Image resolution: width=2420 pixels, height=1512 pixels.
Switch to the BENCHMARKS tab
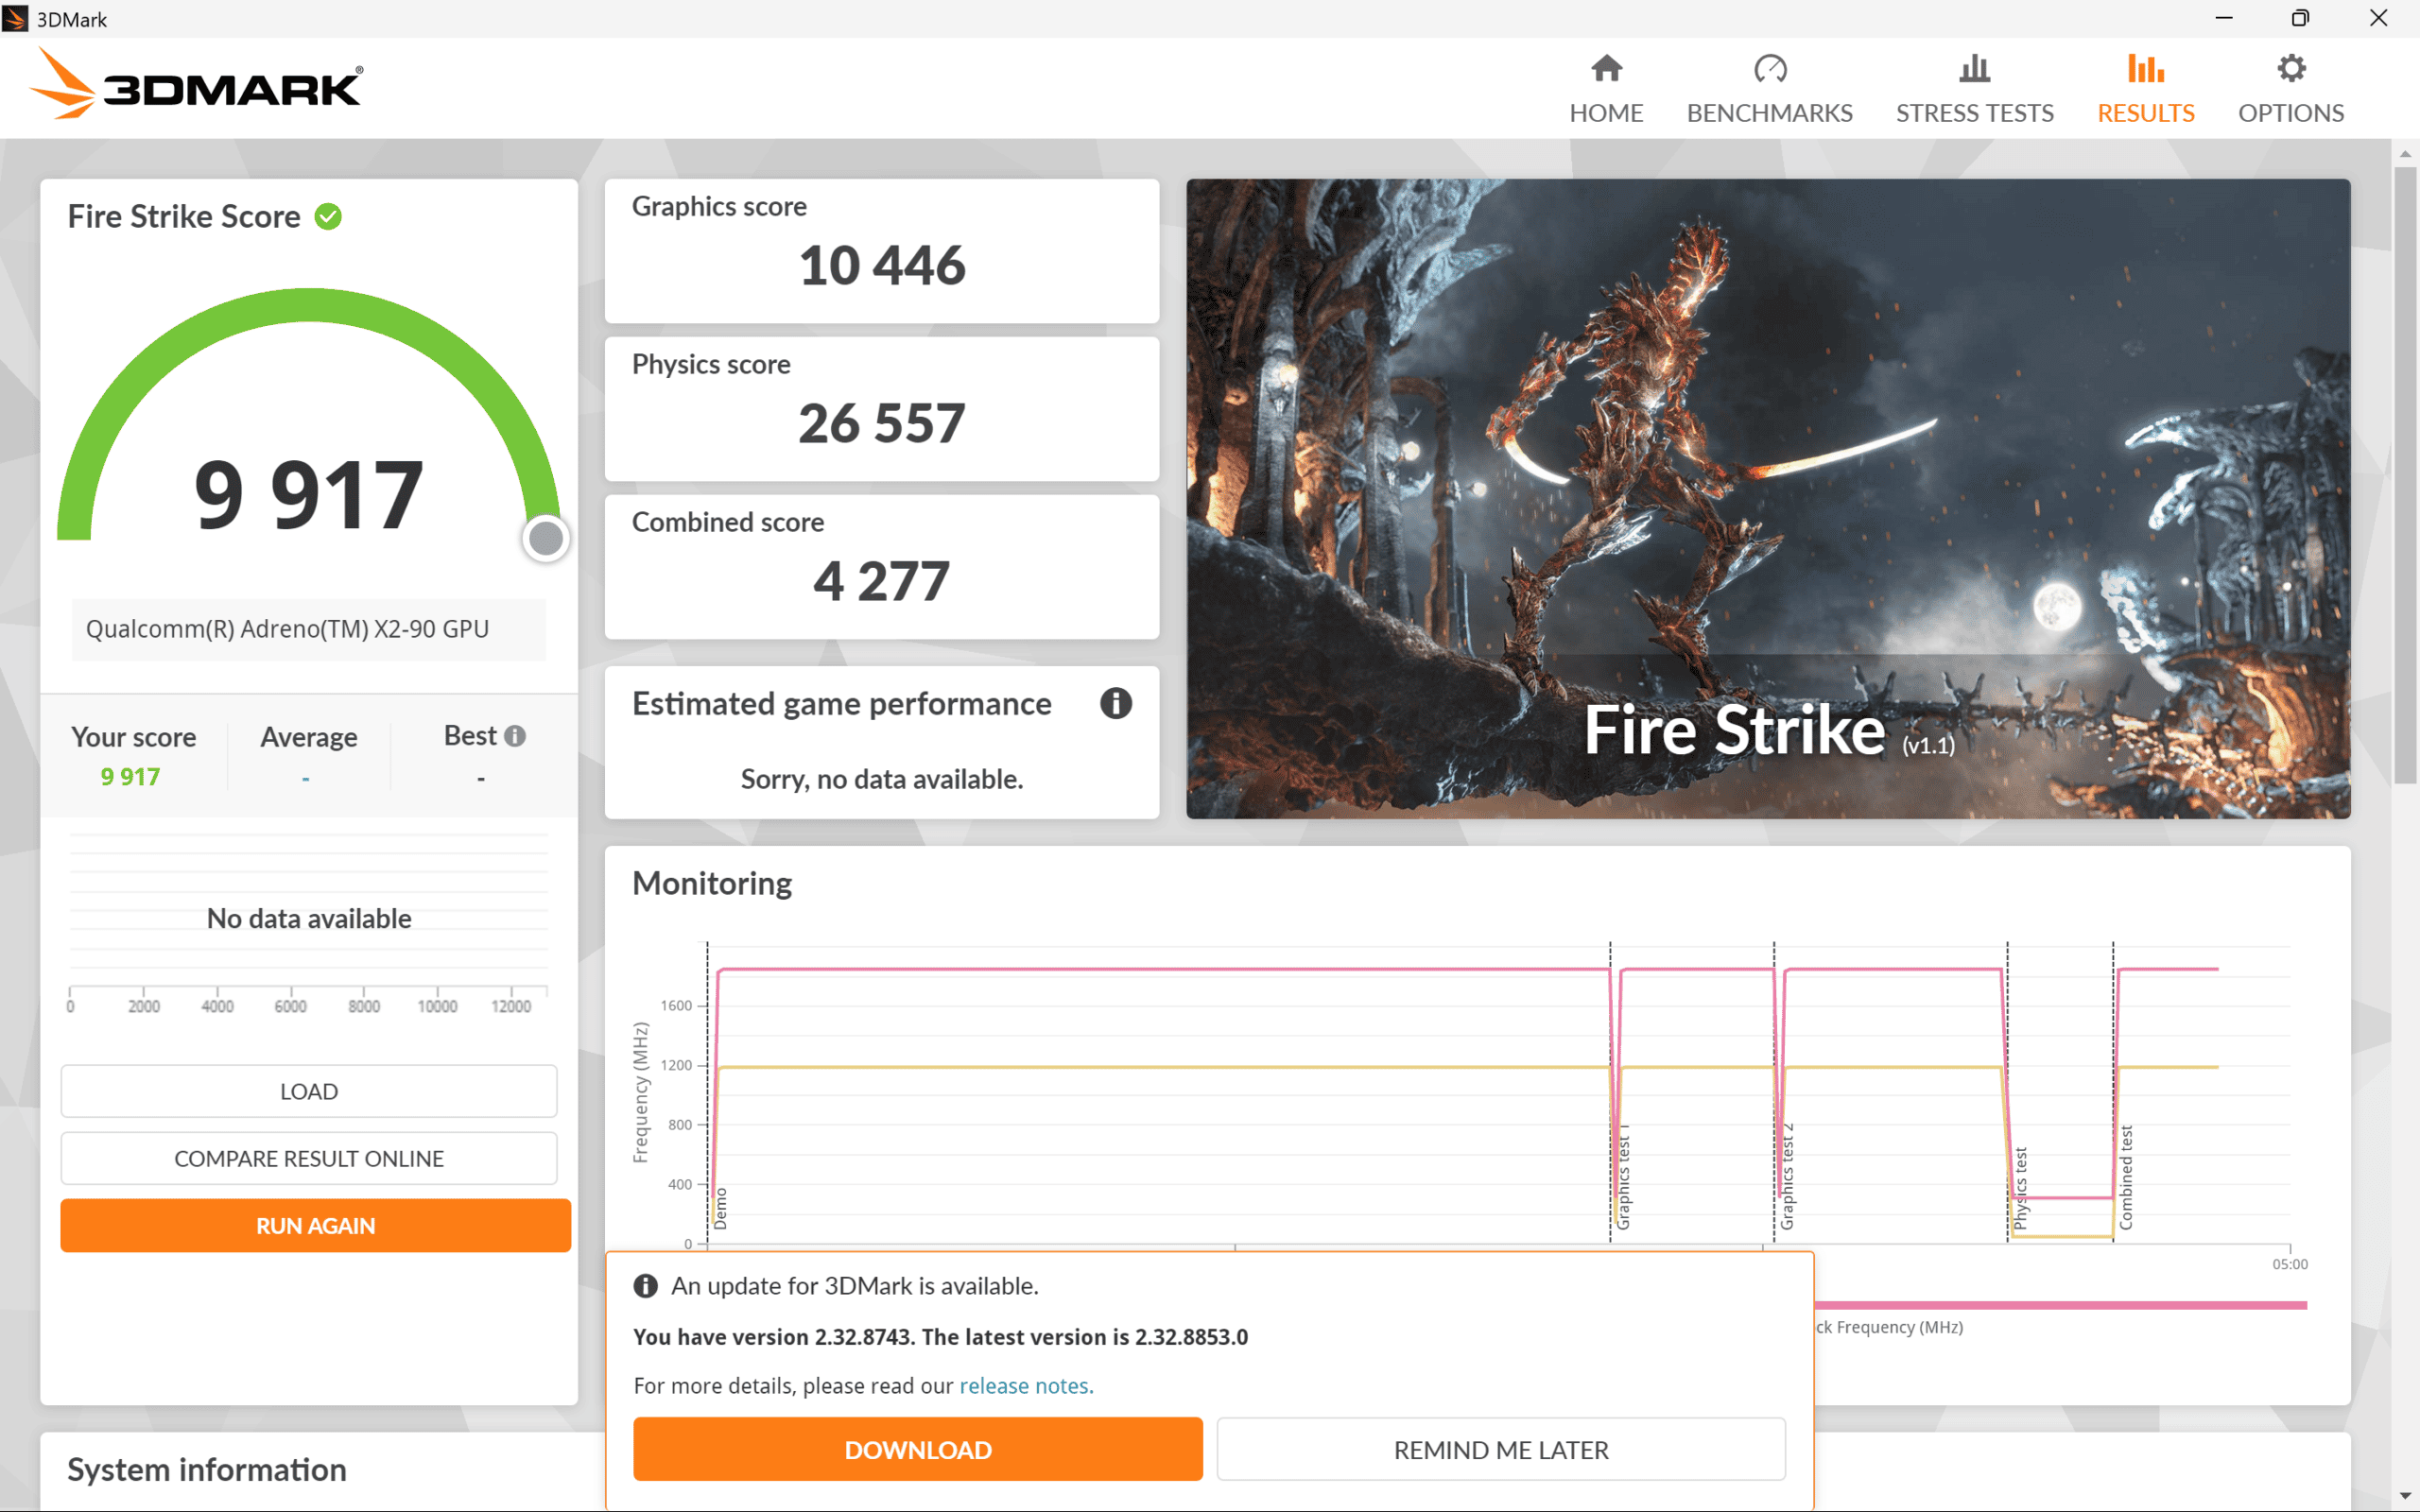click(x=1770, y=112)
